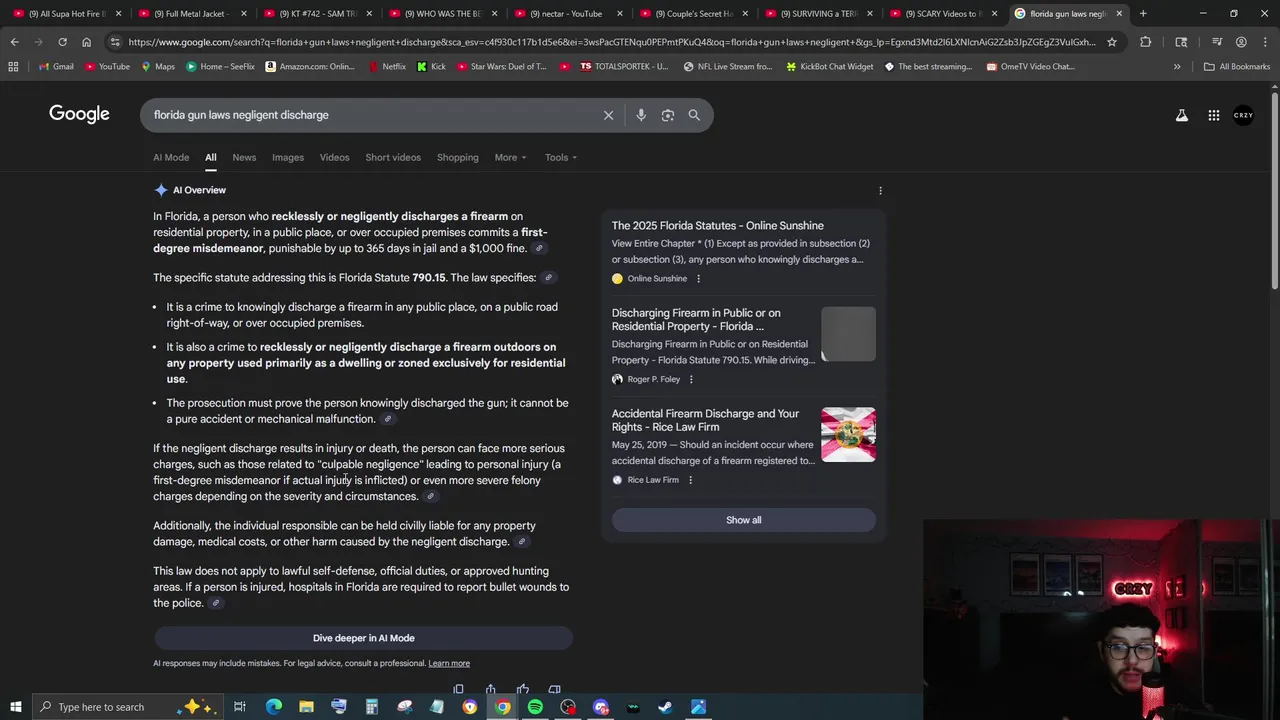This screenshot has height=720, width=1280.
Task: Click Show all sources button
Action: pyautogui.click(x=743, y=520)
